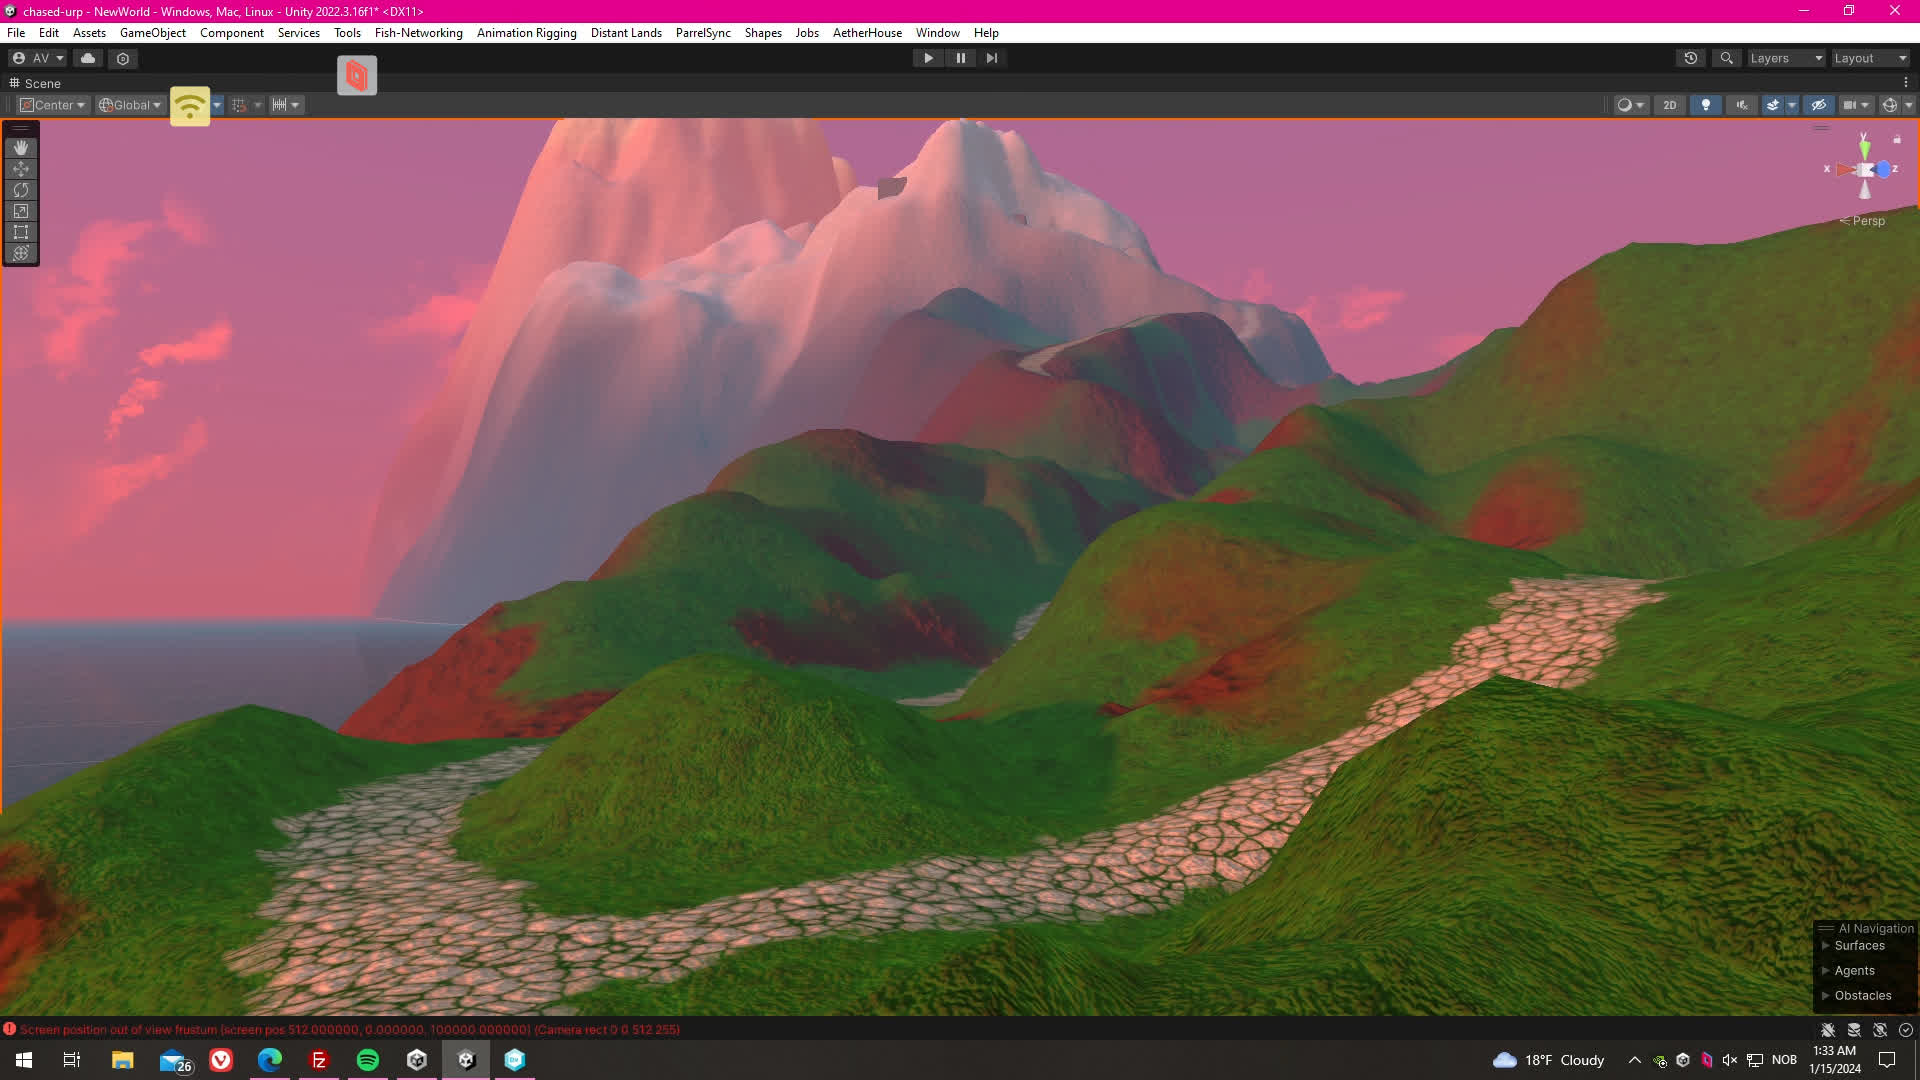Toggle scene lighting bulb button
Image resolution: width=1920 pixels, height=1080 pixels.
1705,105
